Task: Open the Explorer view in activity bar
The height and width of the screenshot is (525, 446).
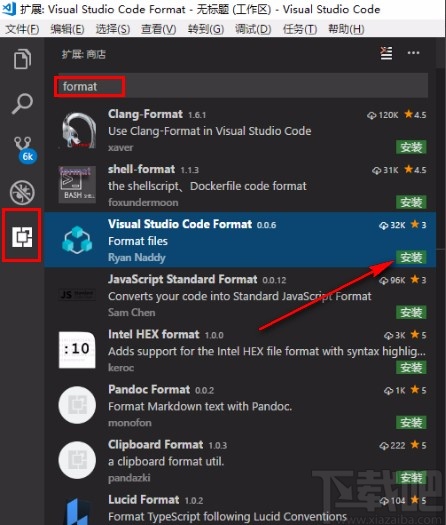Action: click(x=22, y=59)
